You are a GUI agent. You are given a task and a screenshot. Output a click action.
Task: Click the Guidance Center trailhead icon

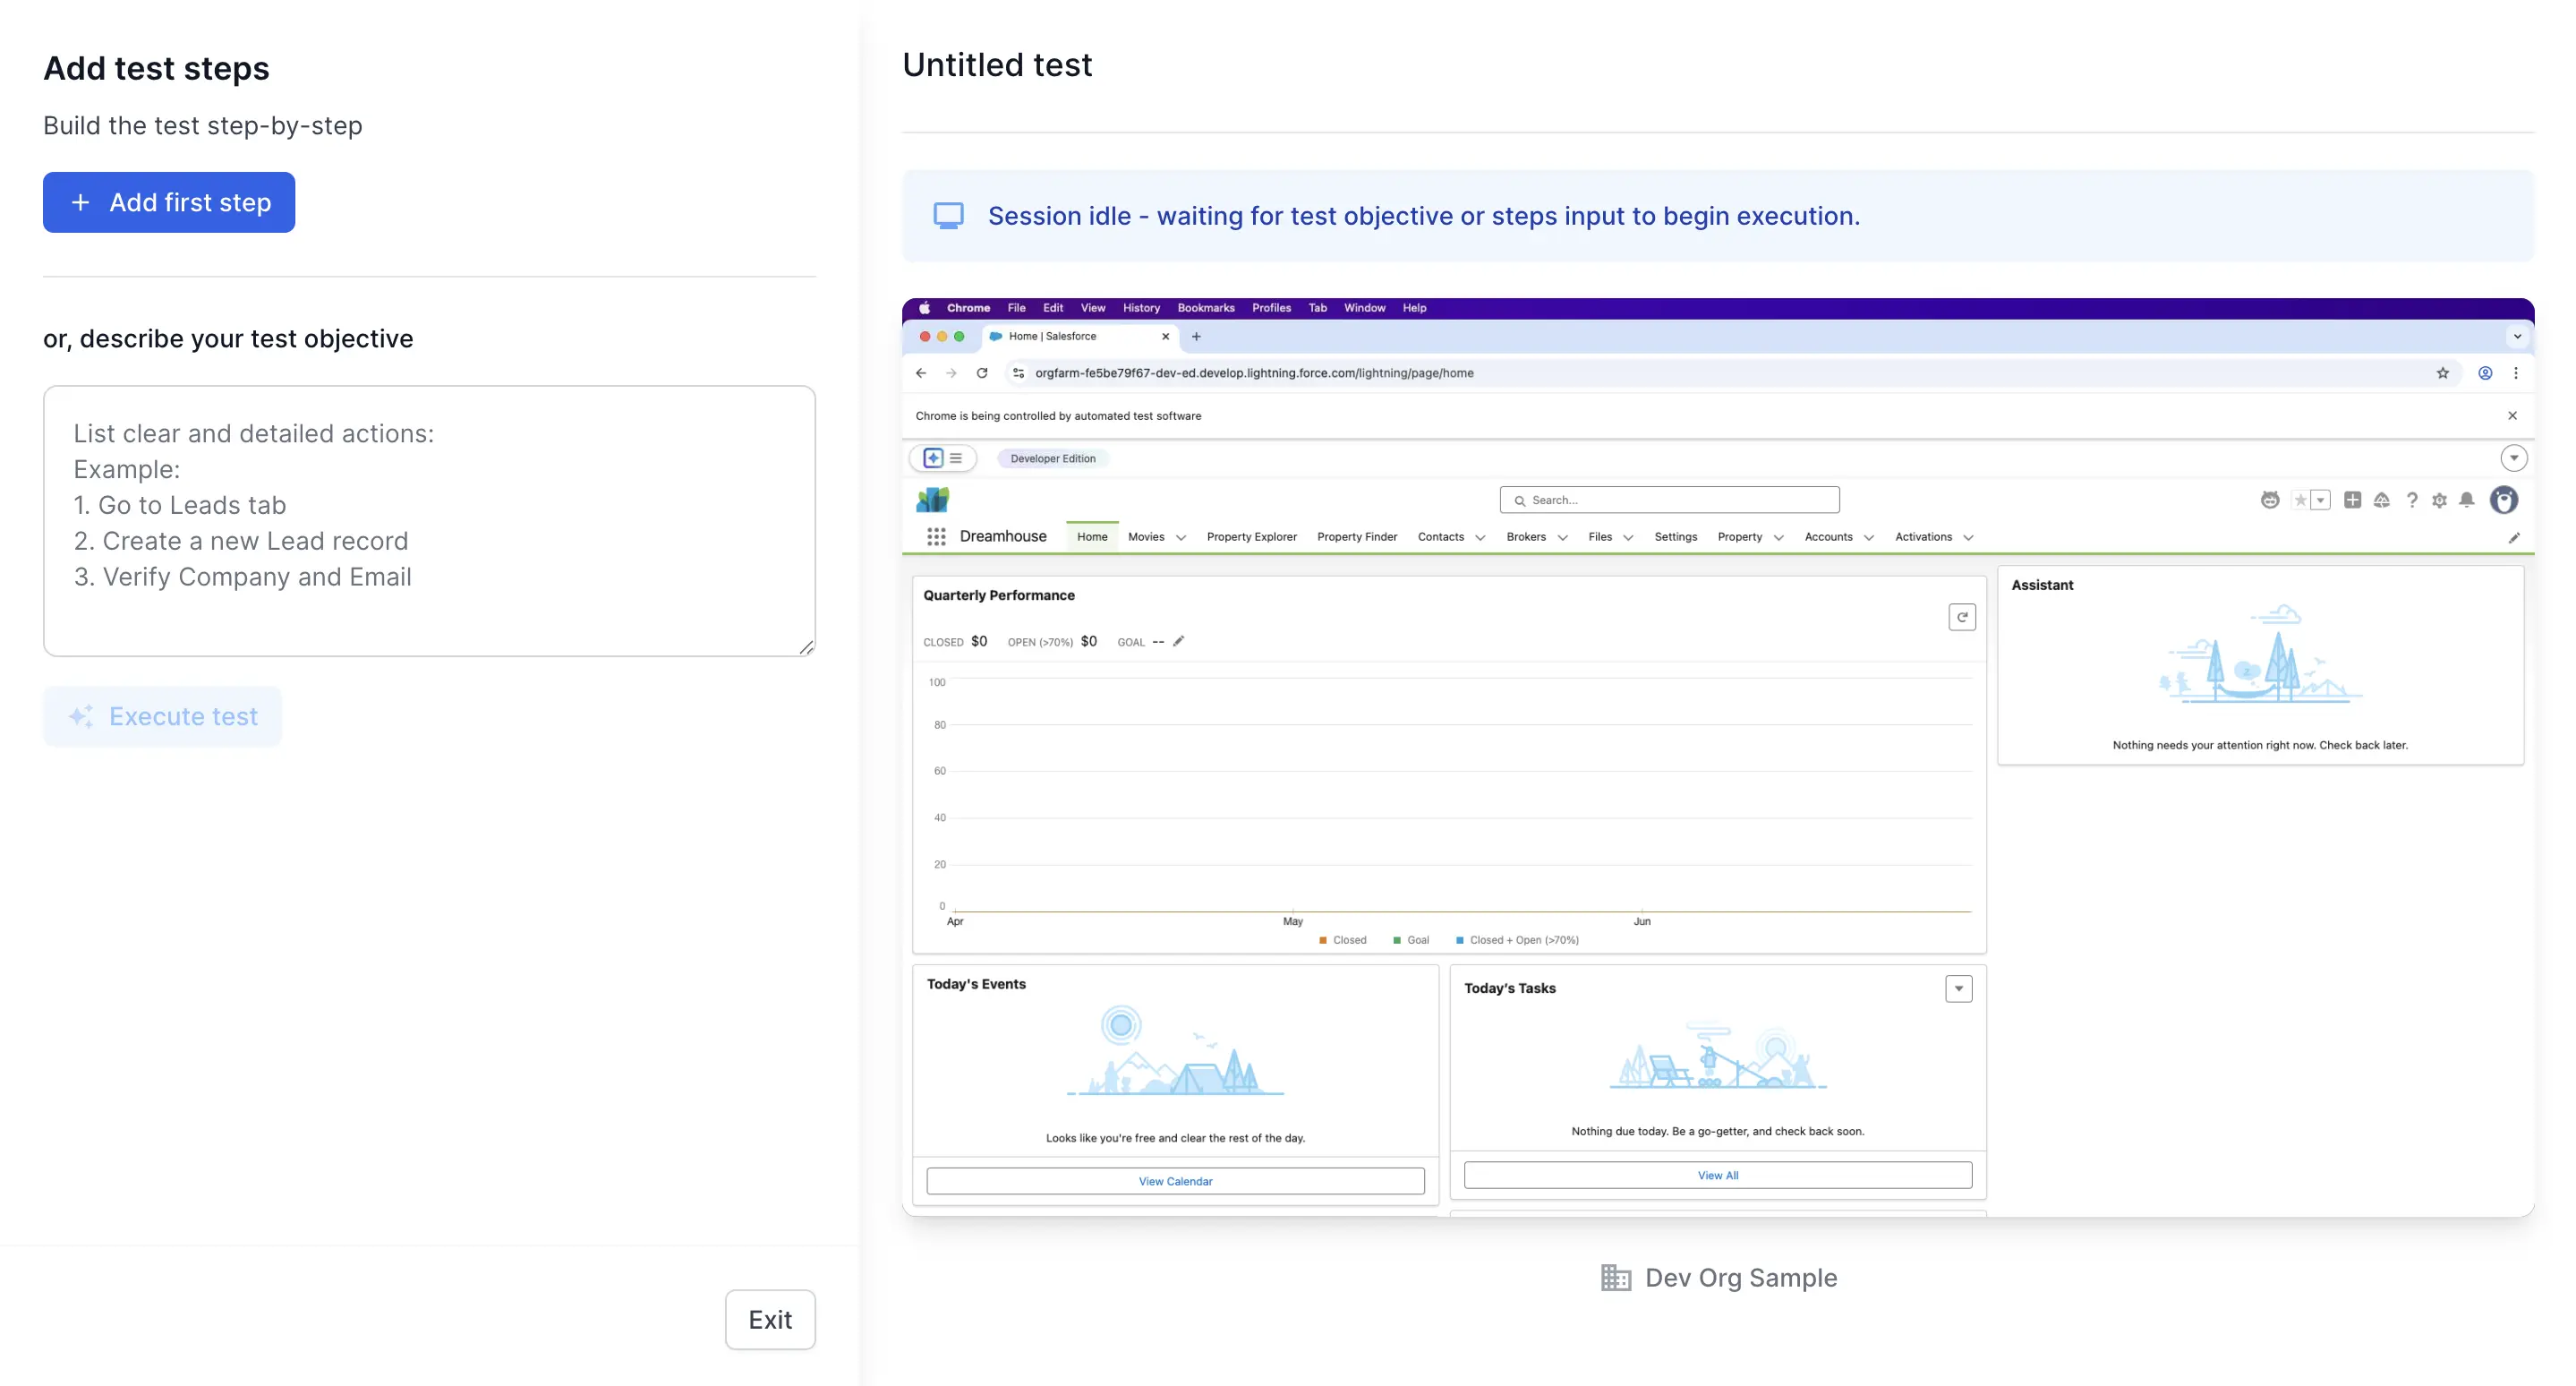point(2383,500)
